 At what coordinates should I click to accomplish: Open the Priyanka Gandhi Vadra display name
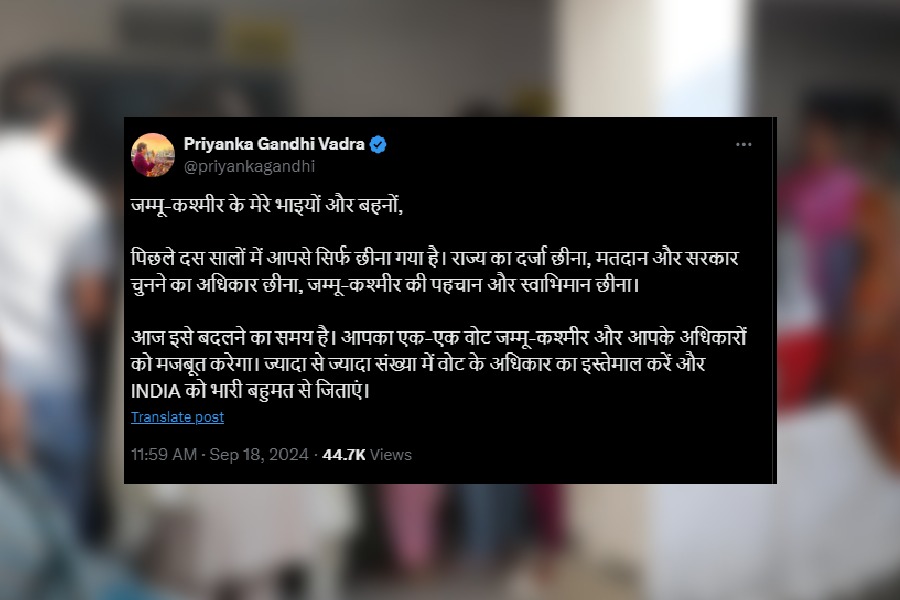tap(274, 144)
